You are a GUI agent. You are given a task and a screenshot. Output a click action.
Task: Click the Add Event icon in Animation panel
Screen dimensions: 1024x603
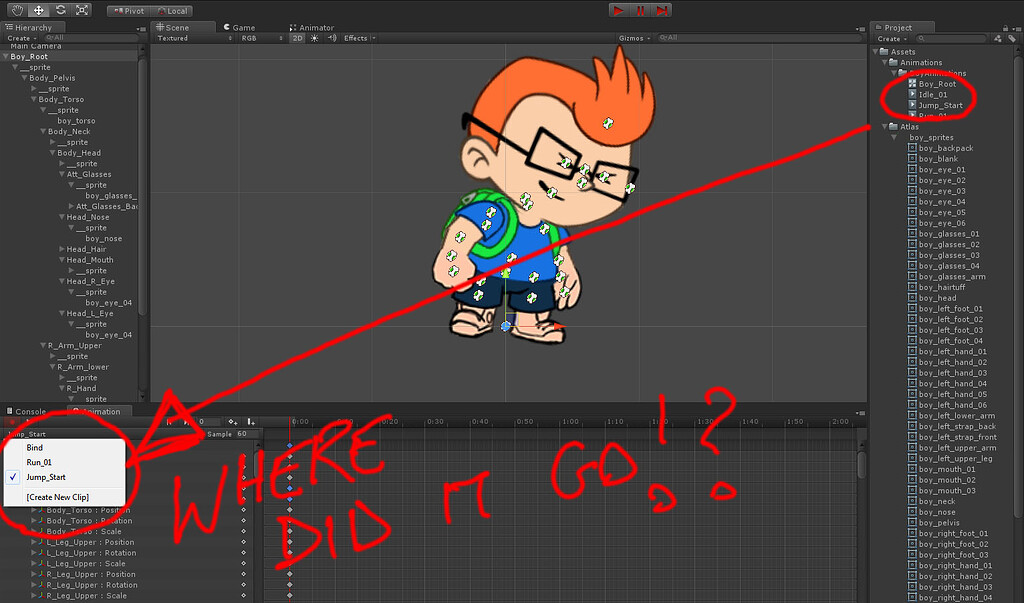252,421
